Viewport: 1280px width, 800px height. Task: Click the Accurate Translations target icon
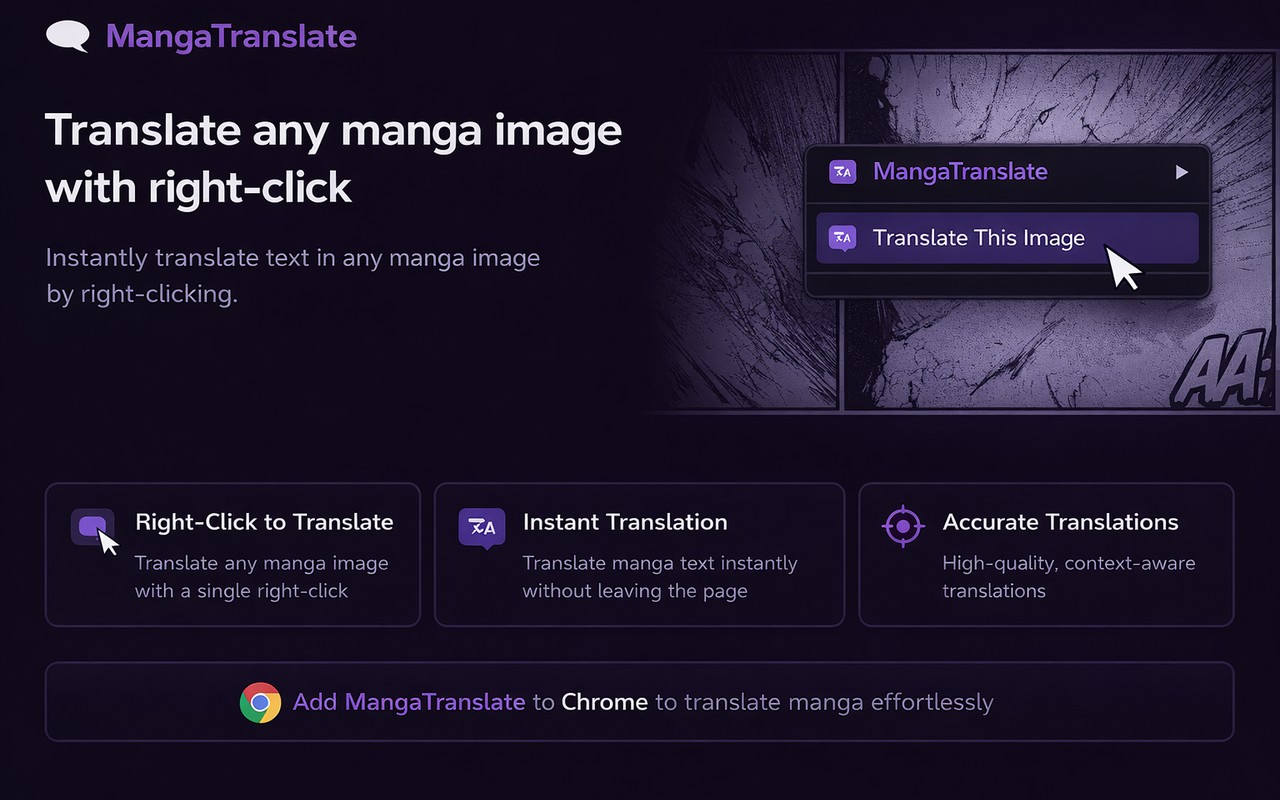pos(903,525)
